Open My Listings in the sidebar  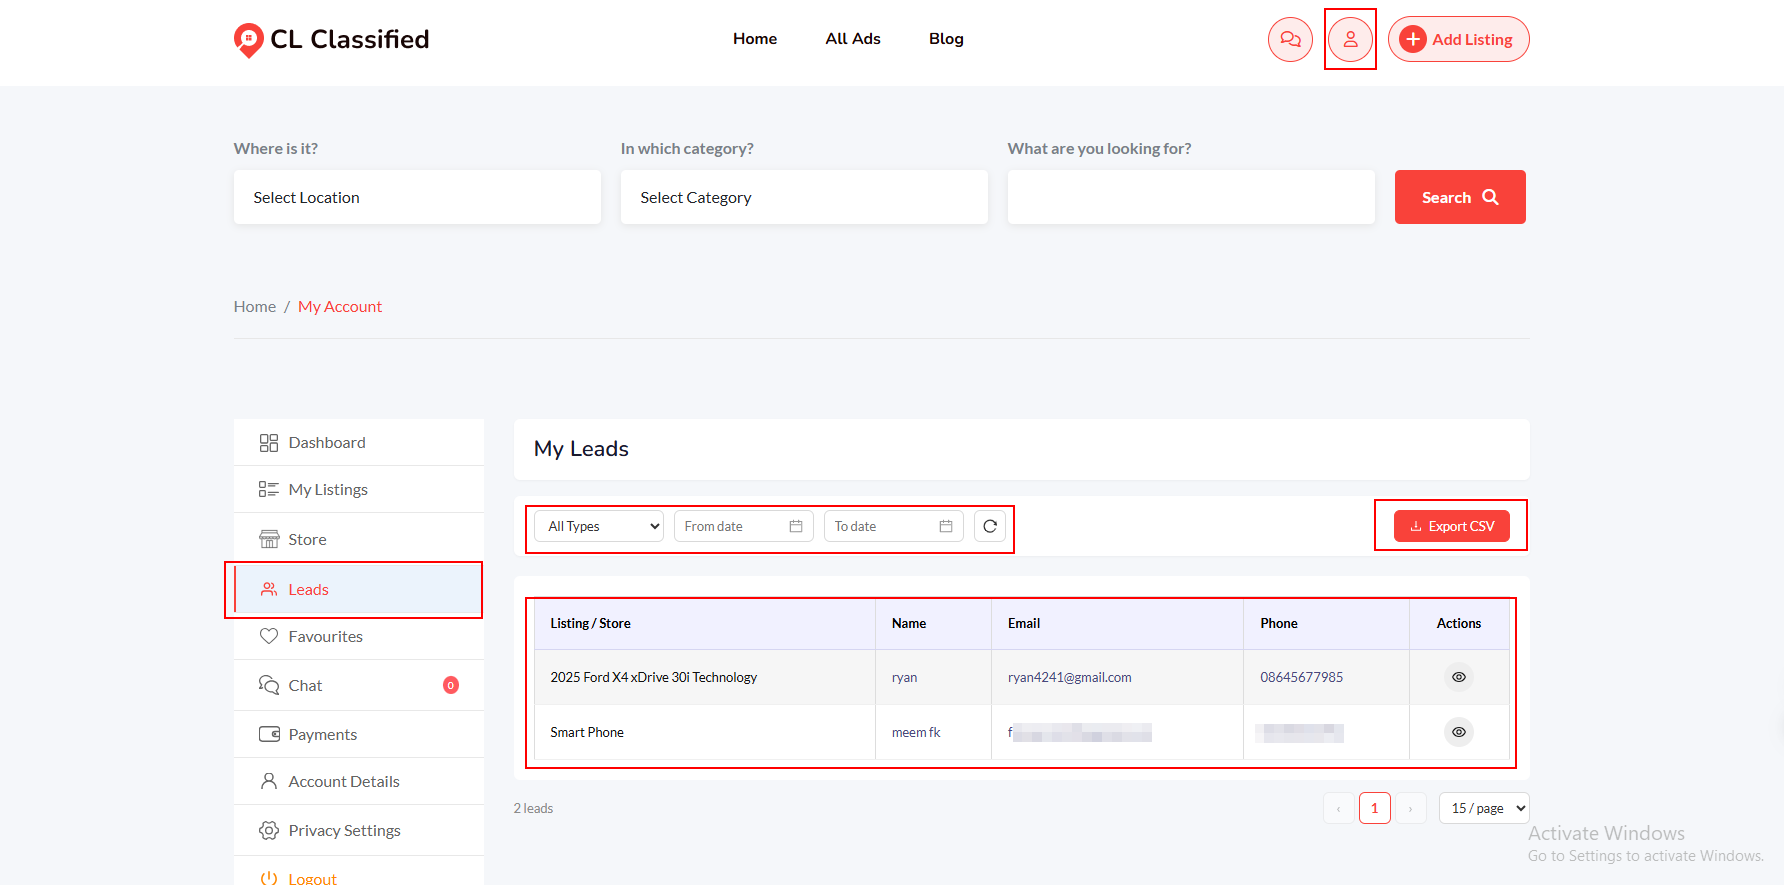tap(359, 489)
